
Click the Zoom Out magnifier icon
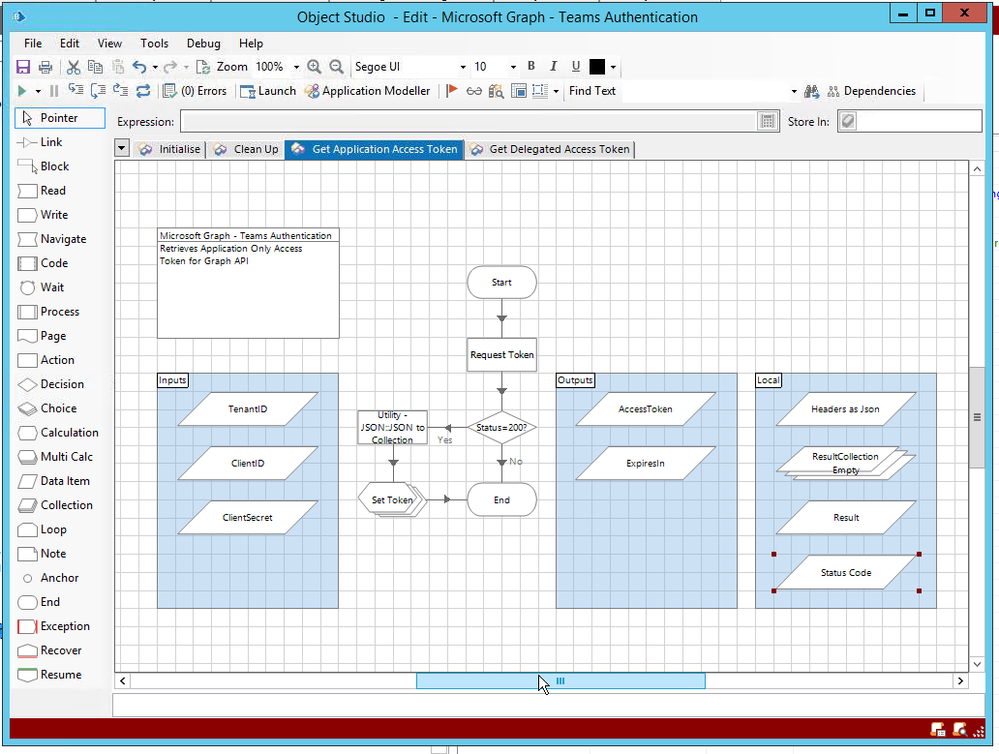coord(336,67)
